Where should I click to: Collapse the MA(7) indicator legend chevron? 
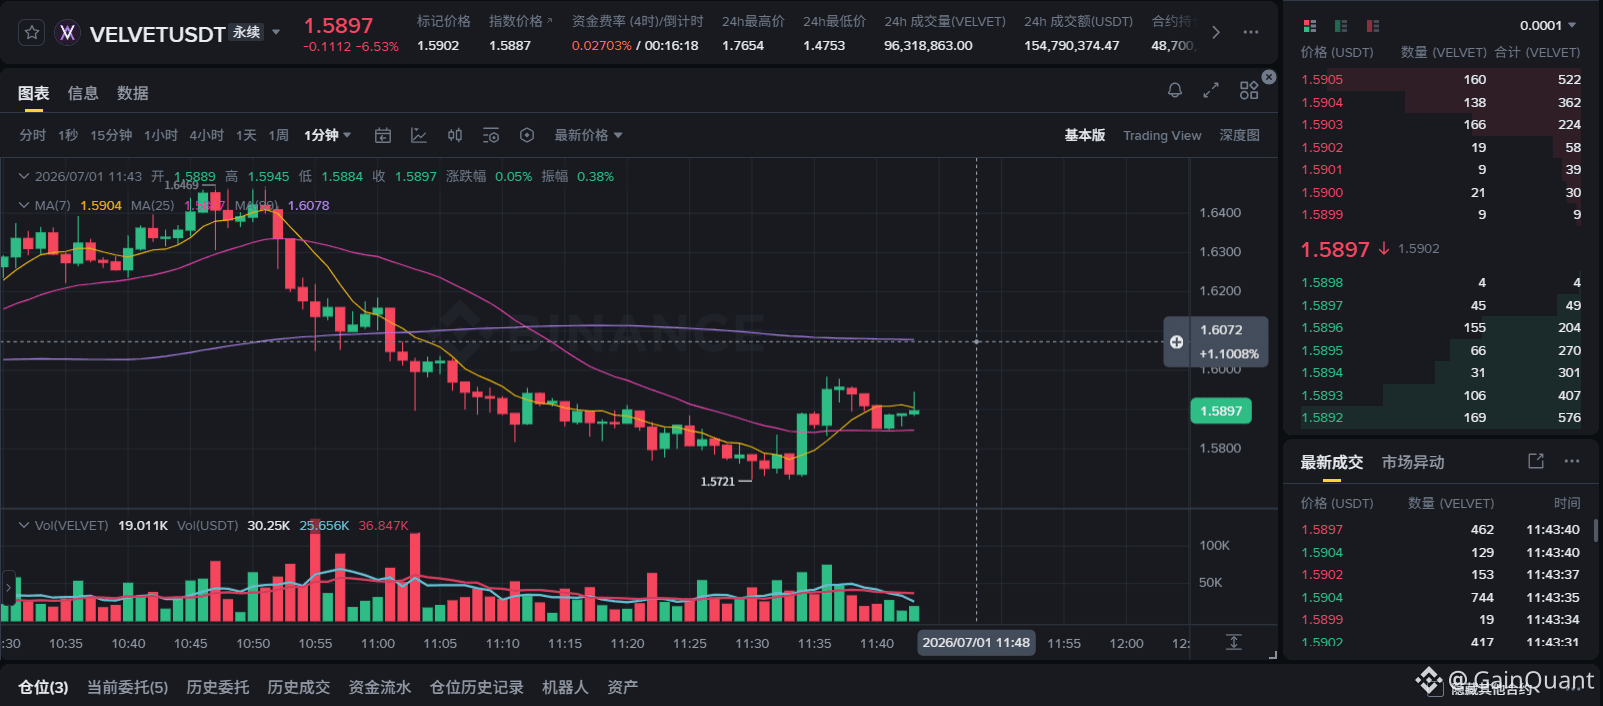[24, 205]
